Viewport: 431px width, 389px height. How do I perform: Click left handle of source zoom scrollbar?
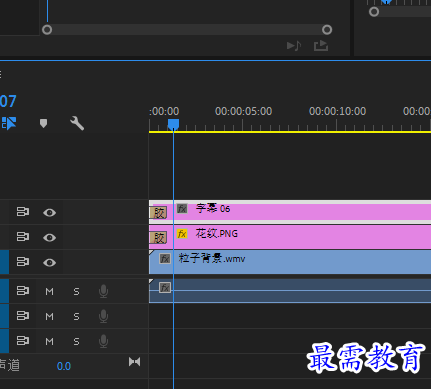(x=47, y=30)
